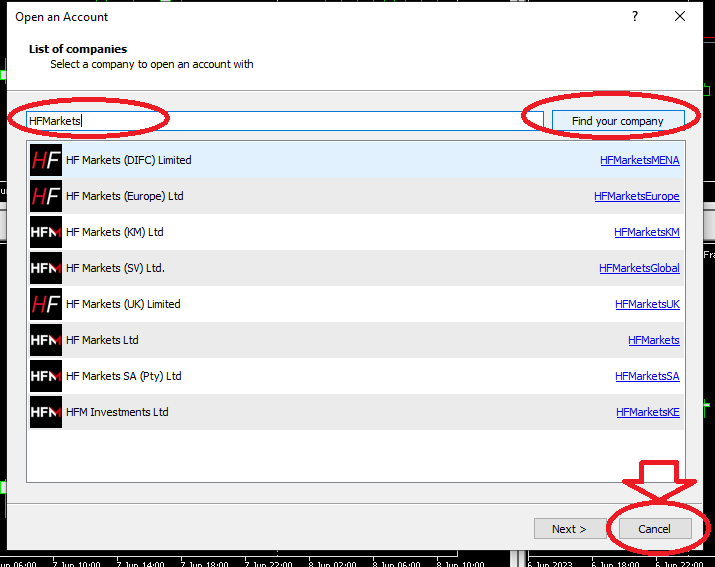Viewport: 715px width, 567px height.
Task: Click the HF Markets Ltd logo icon
Action: point(46,340)
